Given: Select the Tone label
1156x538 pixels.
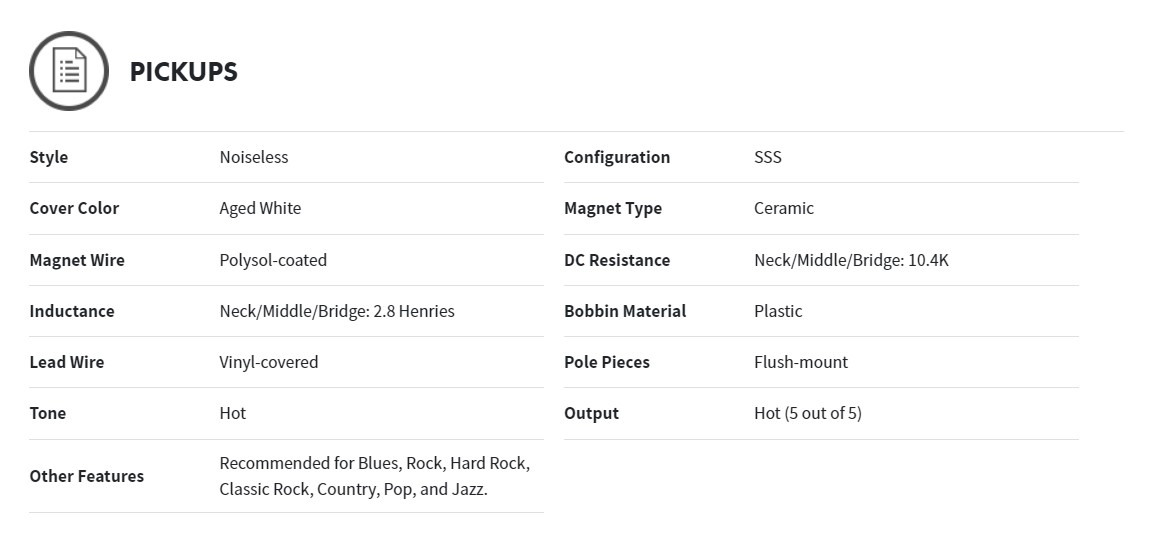Looking at the screenshot, I should [48, 413].
